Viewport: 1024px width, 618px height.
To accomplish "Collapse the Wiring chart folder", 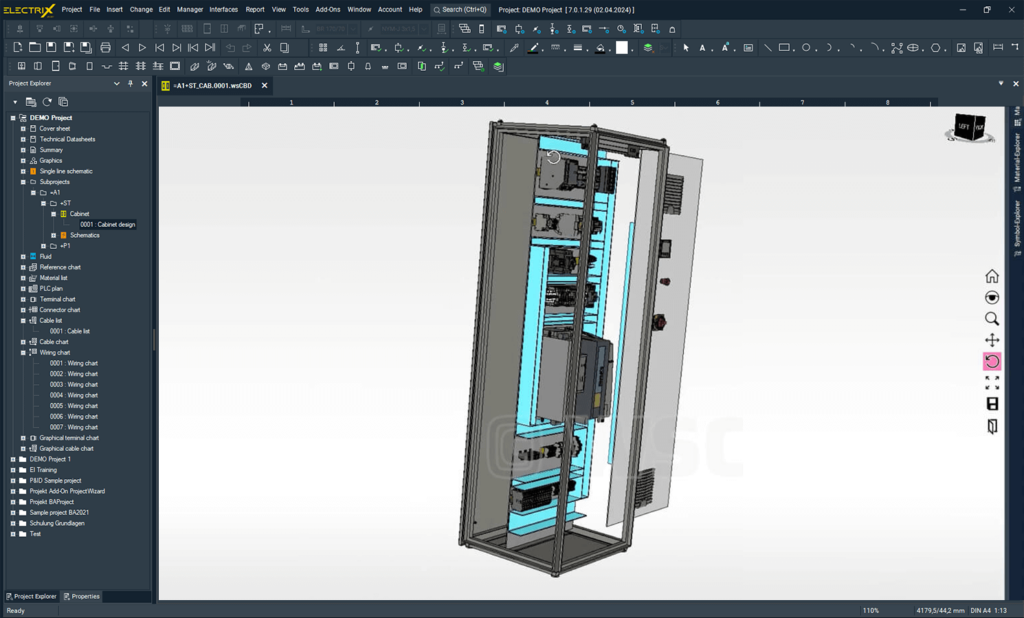I will tap(21, 352).
